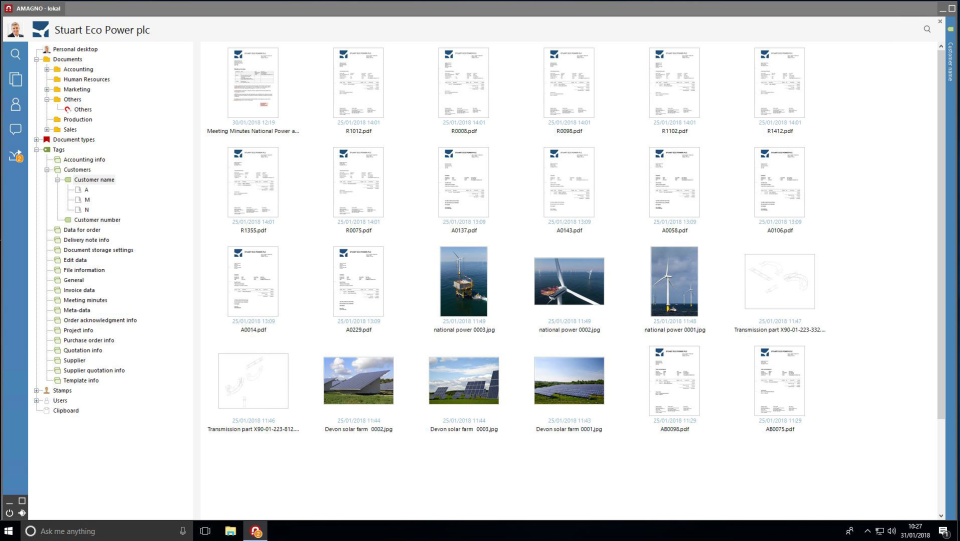Select the R1412.pdf document thumbnail
The width and height of the screenshot is (960, 541).
click(779, 83)
